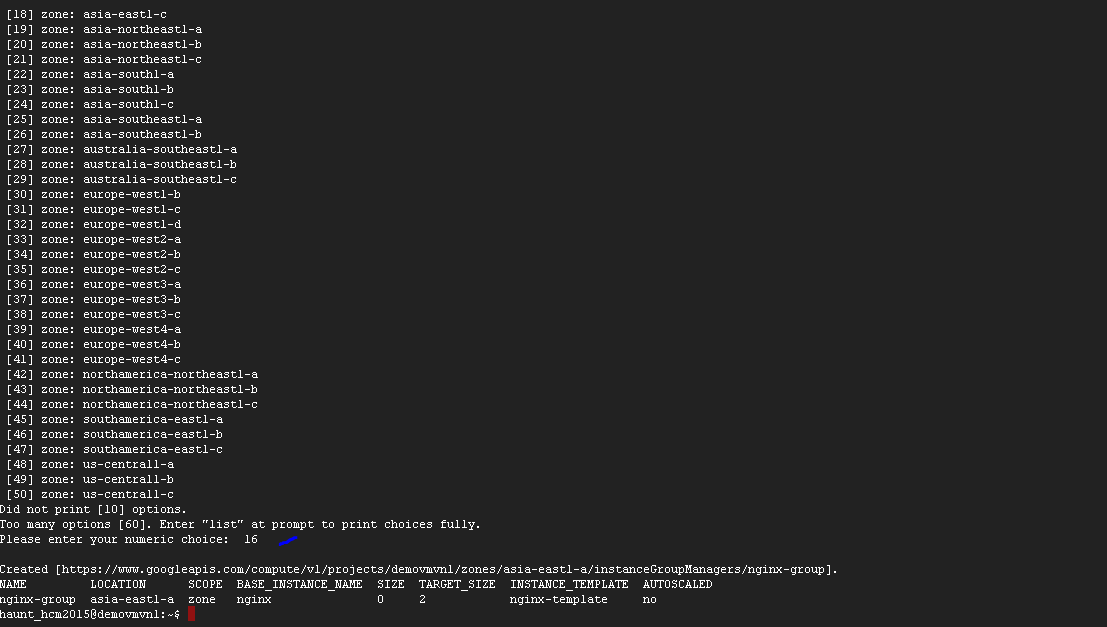The height and width of the screenshot is (627, 1107).
Task: Click the red cursor at the shell prompt
Action: click(x=191, y=614)
